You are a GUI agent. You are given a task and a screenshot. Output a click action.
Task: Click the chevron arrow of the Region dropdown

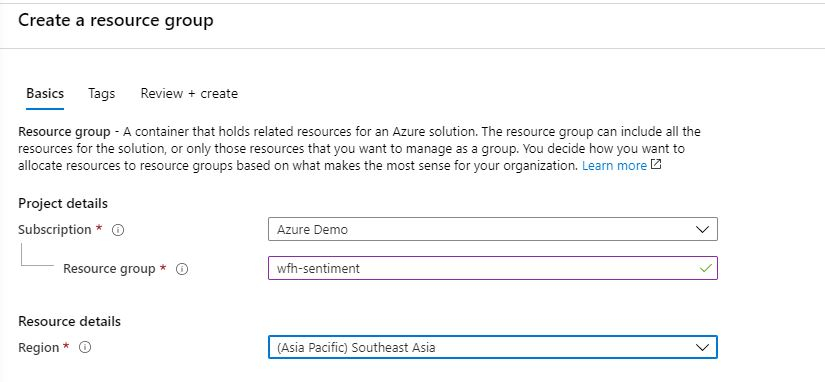(x=702, y=347)
